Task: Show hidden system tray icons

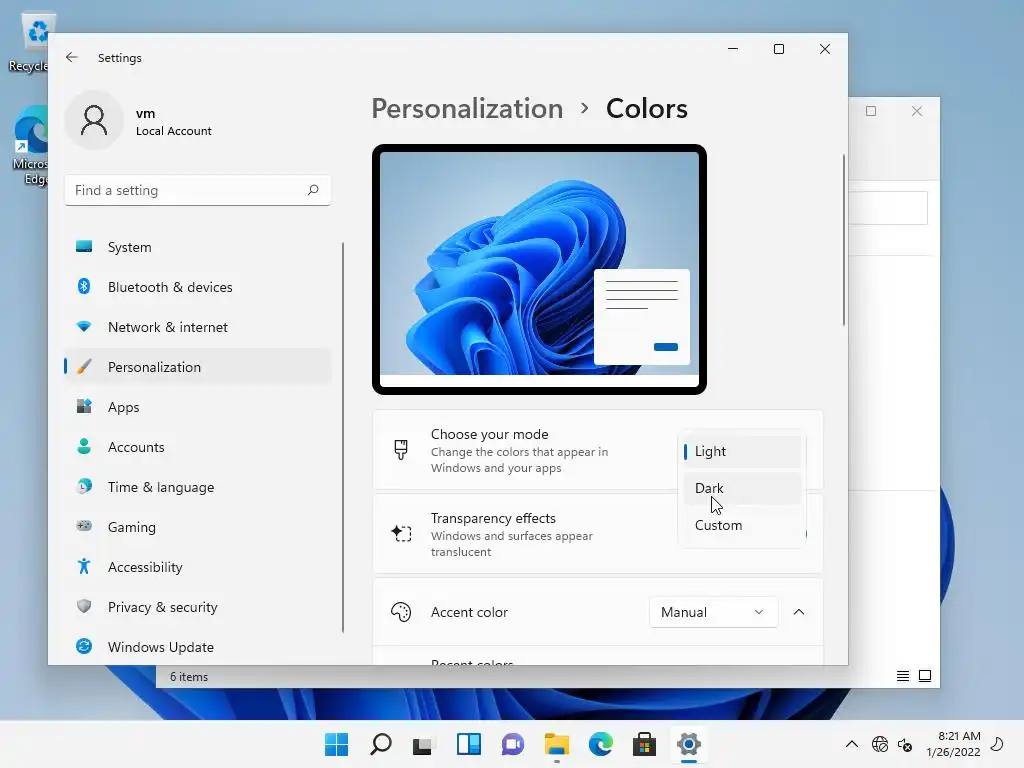Action: [852, 744]
